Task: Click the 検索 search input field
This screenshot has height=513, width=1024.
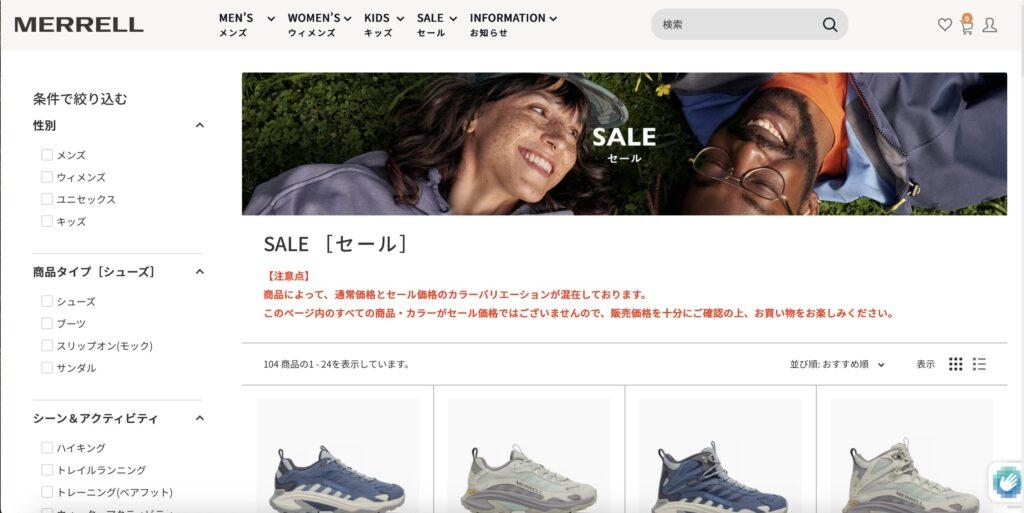Action: point(737,25)
